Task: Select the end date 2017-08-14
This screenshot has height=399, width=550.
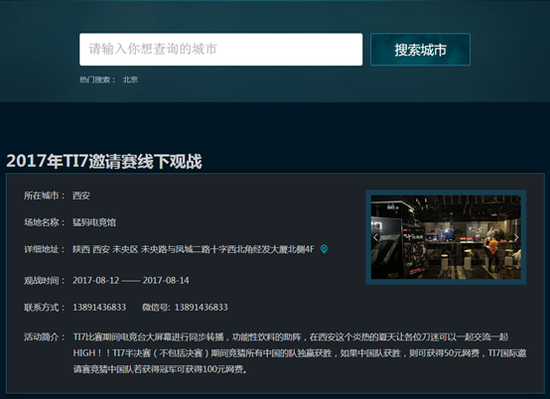Action: click(166, 280)
